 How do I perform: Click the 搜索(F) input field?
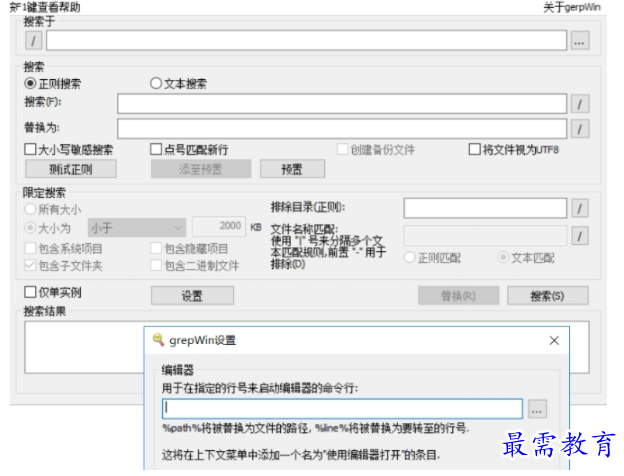coord(342,104)
